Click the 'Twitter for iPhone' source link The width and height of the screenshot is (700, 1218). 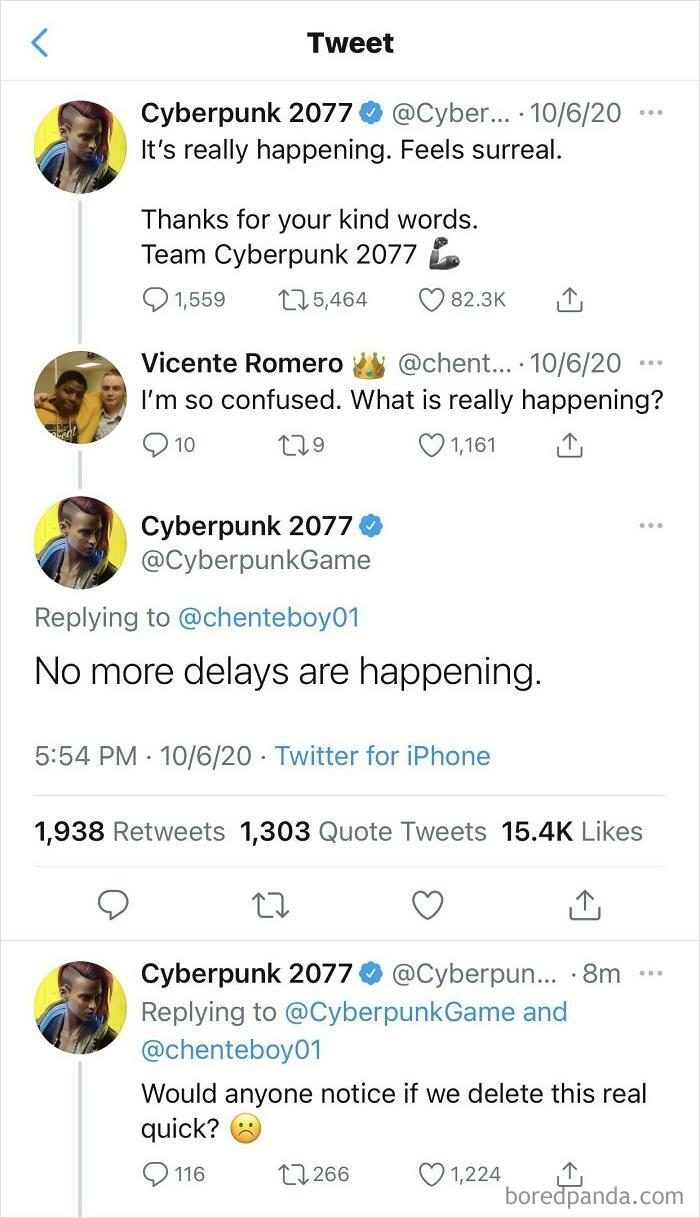click(382, 756)
